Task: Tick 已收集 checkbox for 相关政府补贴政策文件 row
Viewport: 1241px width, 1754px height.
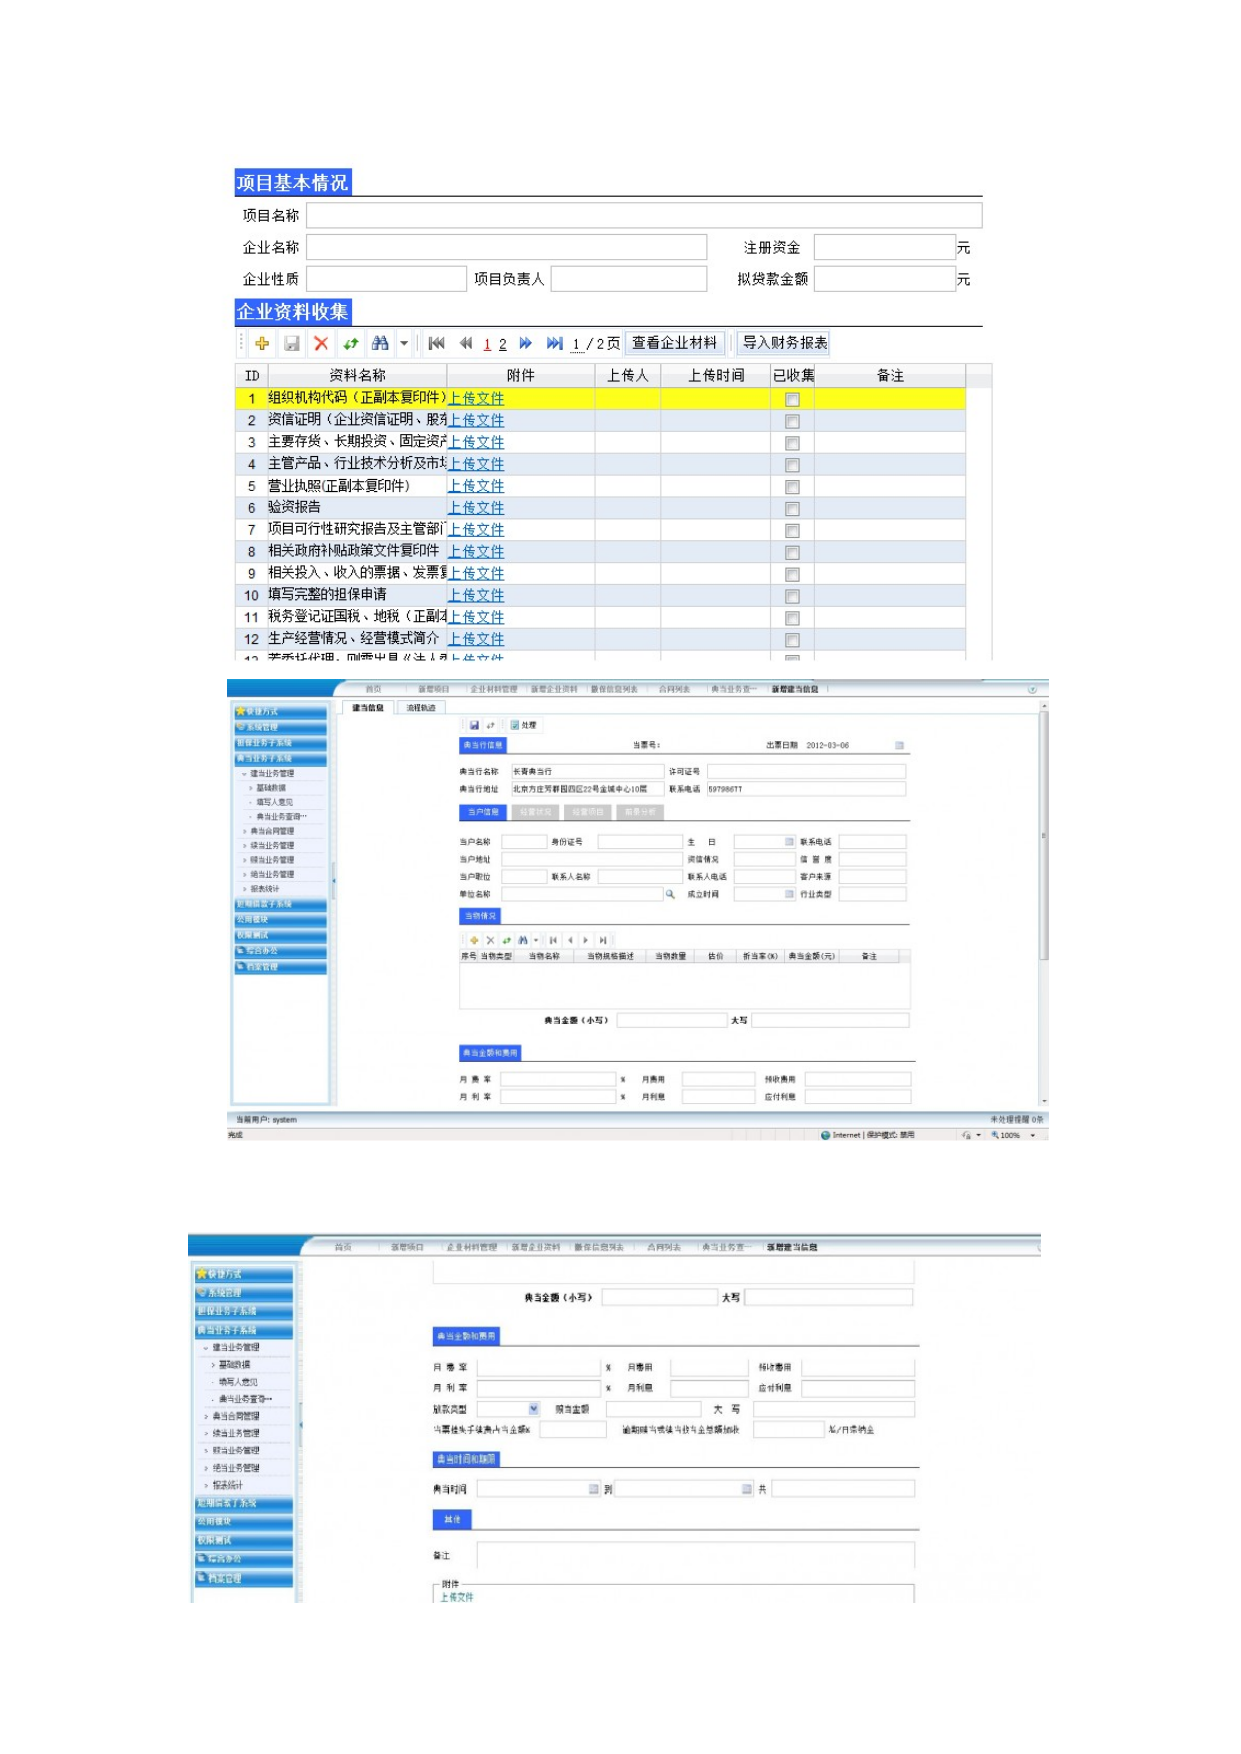Action: [792, 552]
